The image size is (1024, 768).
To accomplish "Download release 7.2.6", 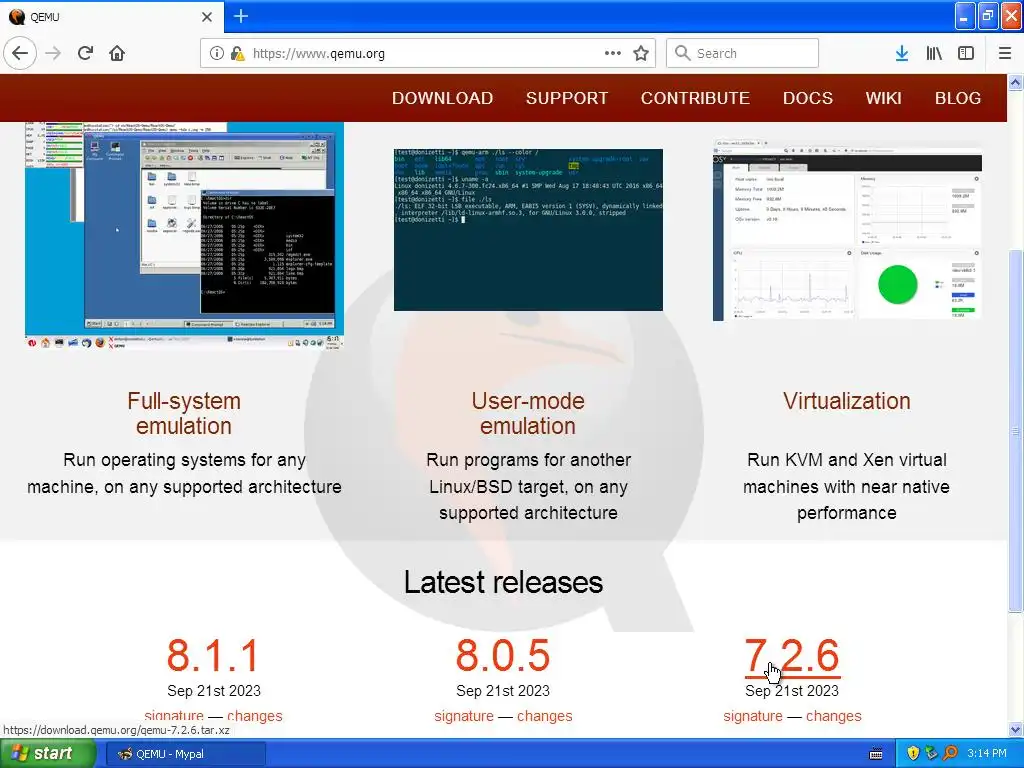I will (792, 655).
